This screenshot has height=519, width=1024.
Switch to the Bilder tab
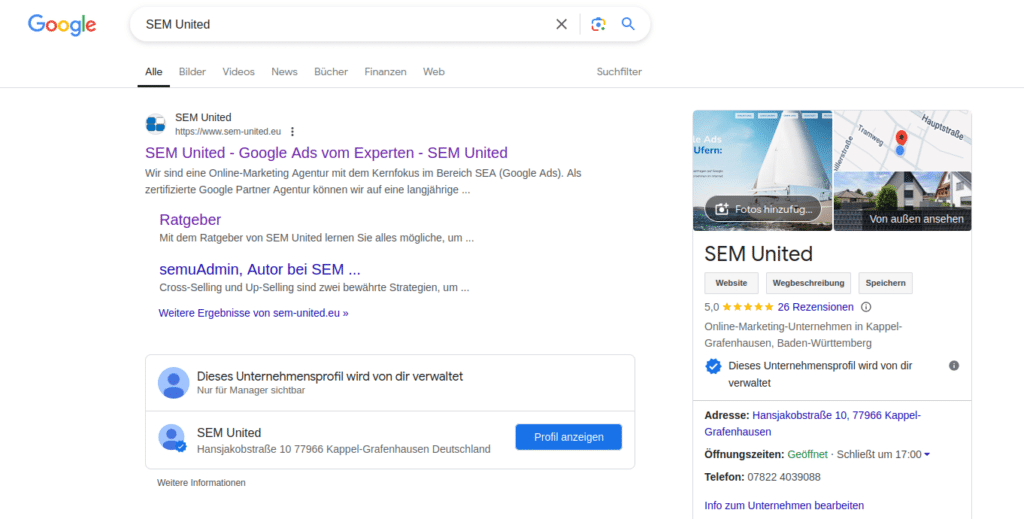click(192, 72)
